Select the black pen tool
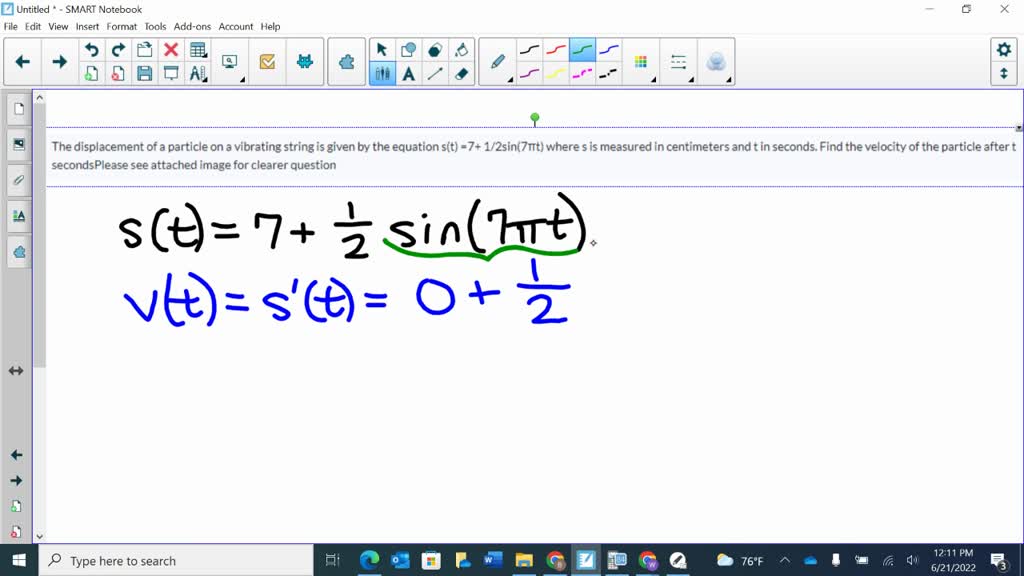The height and width of the screenshot is (576, 1024). click(x=528, y=49)
